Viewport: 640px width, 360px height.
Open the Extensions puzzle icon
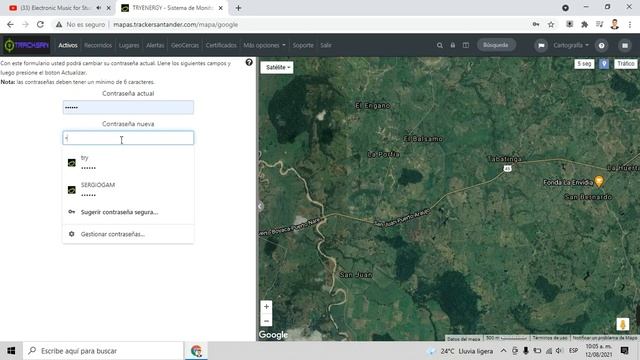click(584, 24)
